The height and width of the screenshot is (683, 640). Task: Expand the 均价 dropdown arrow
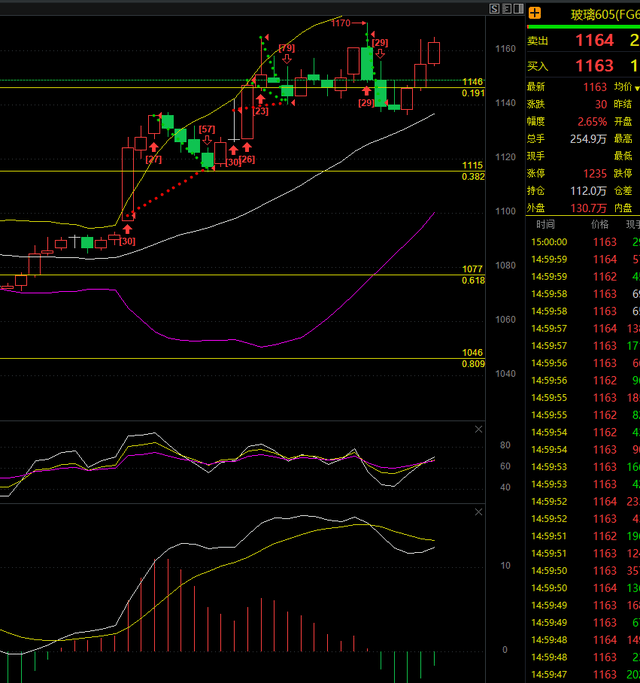coord(637,88)
